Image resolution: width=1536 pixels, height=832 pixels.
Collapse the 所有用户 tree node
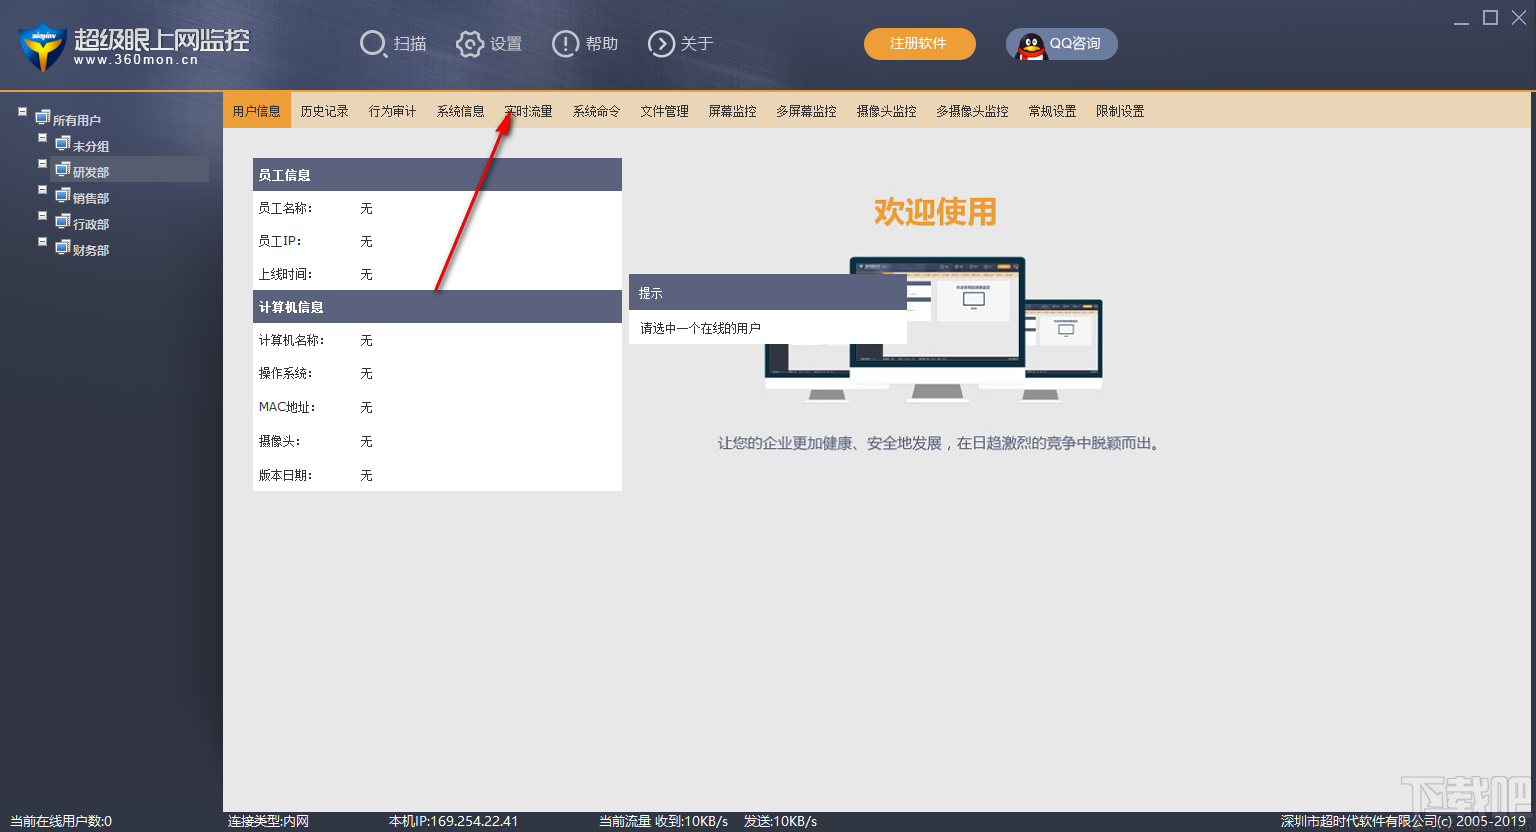click(x=22, y=113)
